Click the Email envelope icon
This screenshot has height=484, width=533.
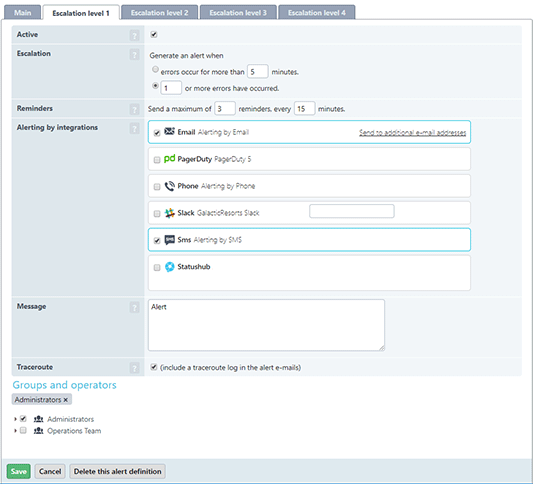(x=169, y=131)
